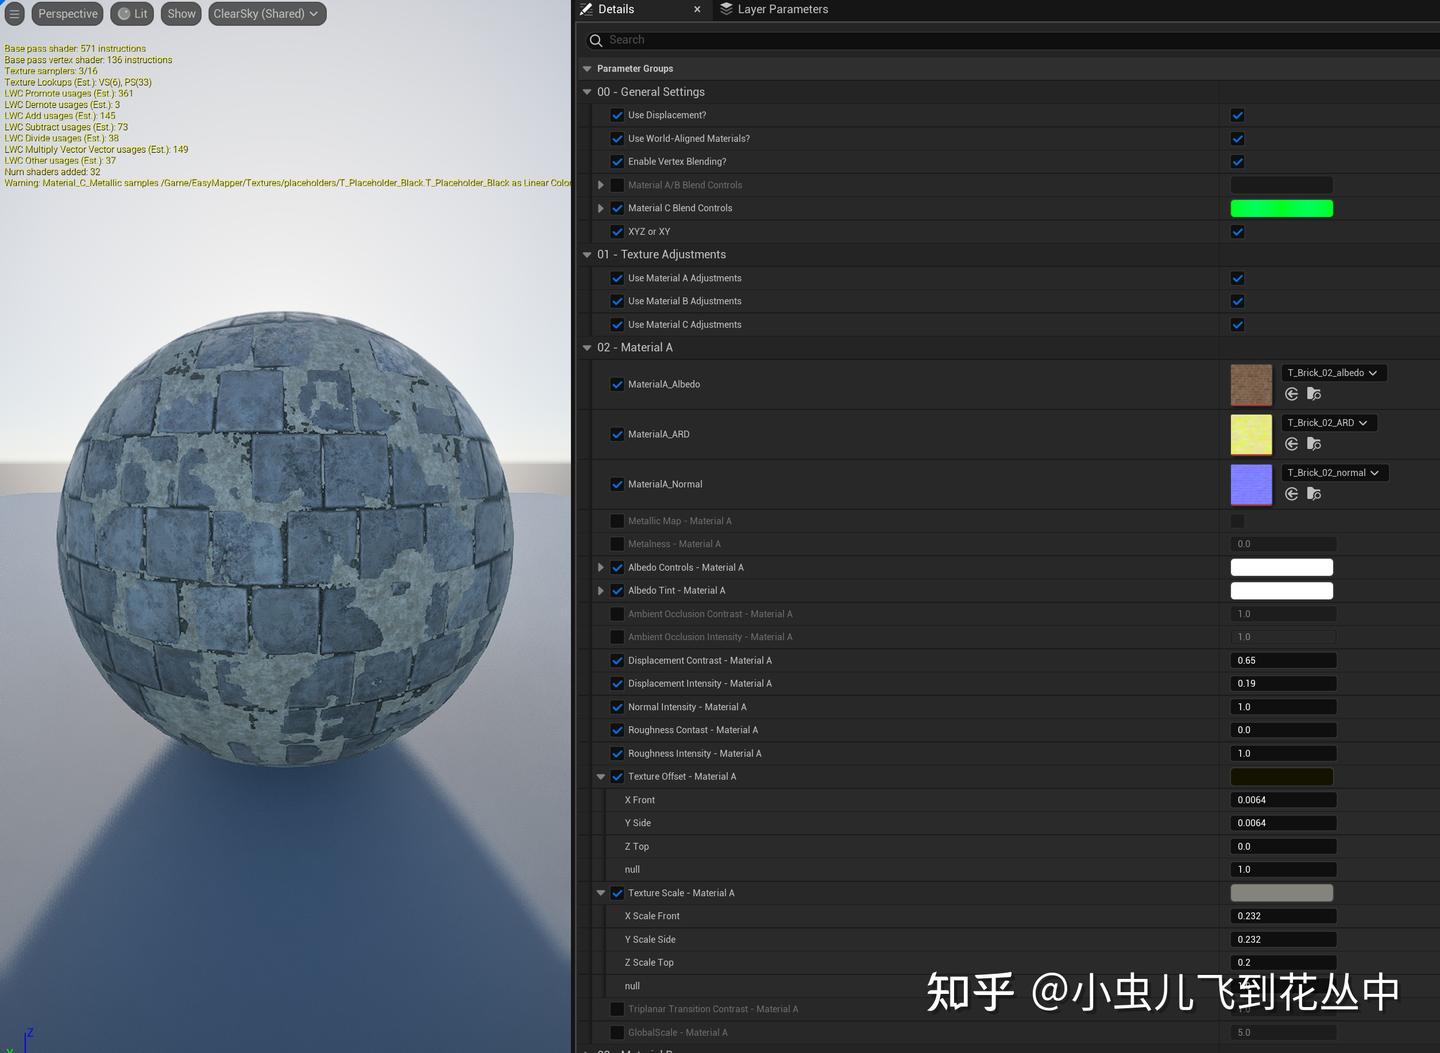Image resolution: width=1440 pixels, height=1053 pixels.
Task: Click the X Scale Front value field
Action: (x=1283, y=915)
